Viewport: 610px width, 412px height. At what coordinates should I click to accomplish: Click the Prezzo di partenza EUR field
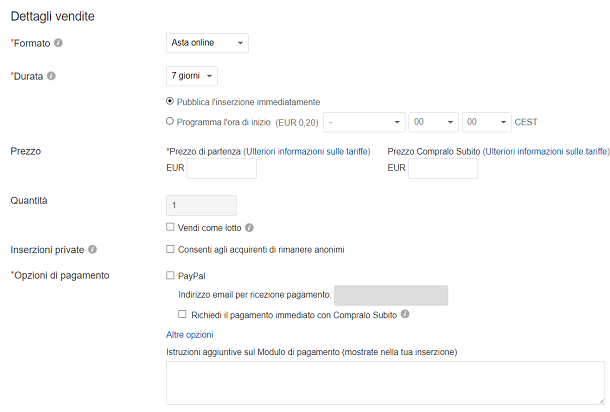click(221, 168)
